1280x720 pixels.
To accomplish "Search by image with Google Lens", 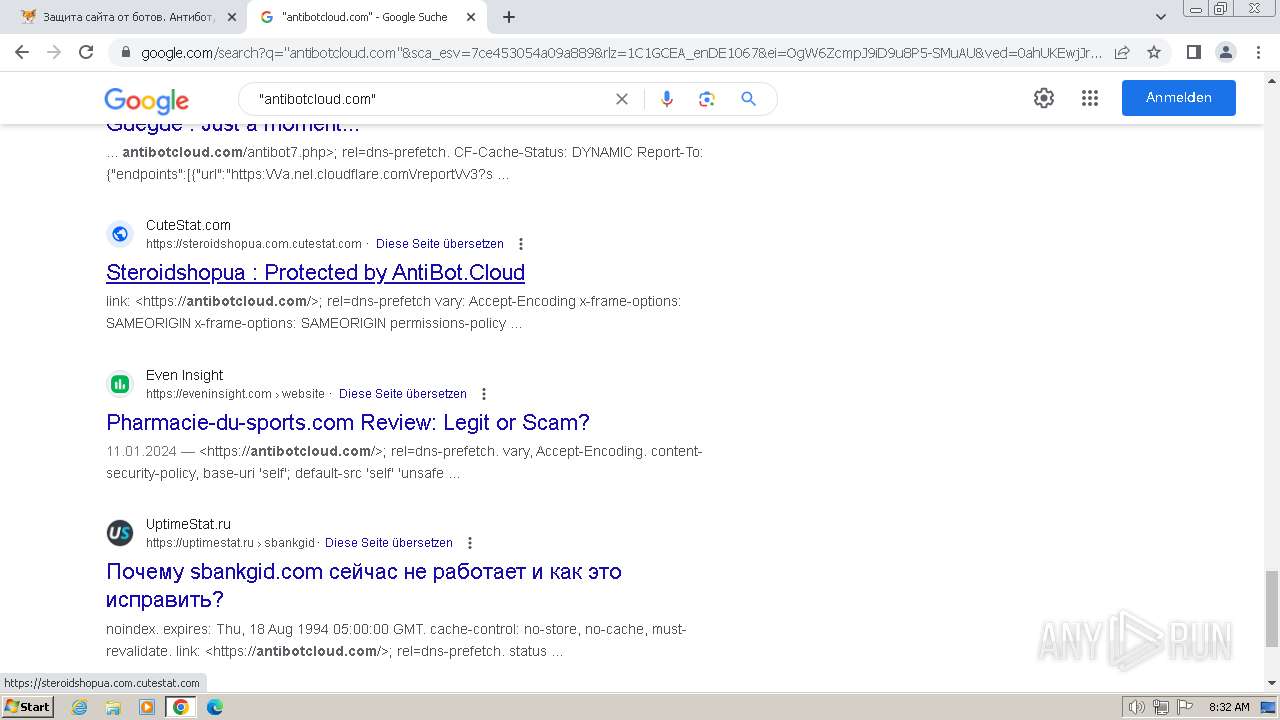I will pyautogui.click(x=707, y=99).
